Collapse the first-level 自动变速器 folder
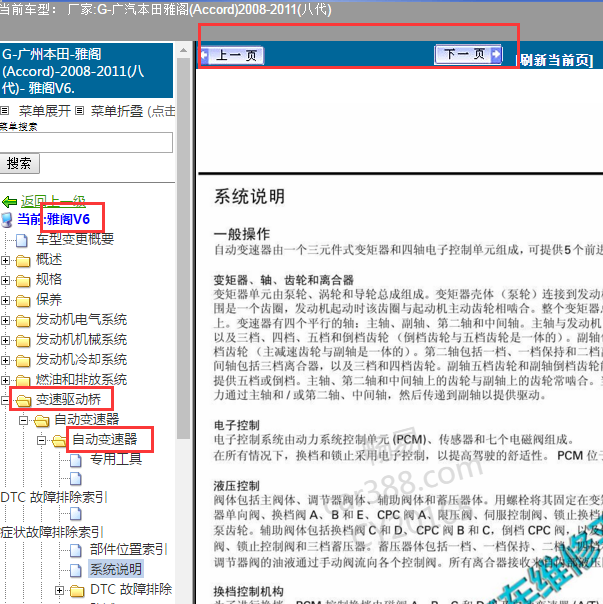The width and height of the screenshot is (603, 604). tap(24, 421)
